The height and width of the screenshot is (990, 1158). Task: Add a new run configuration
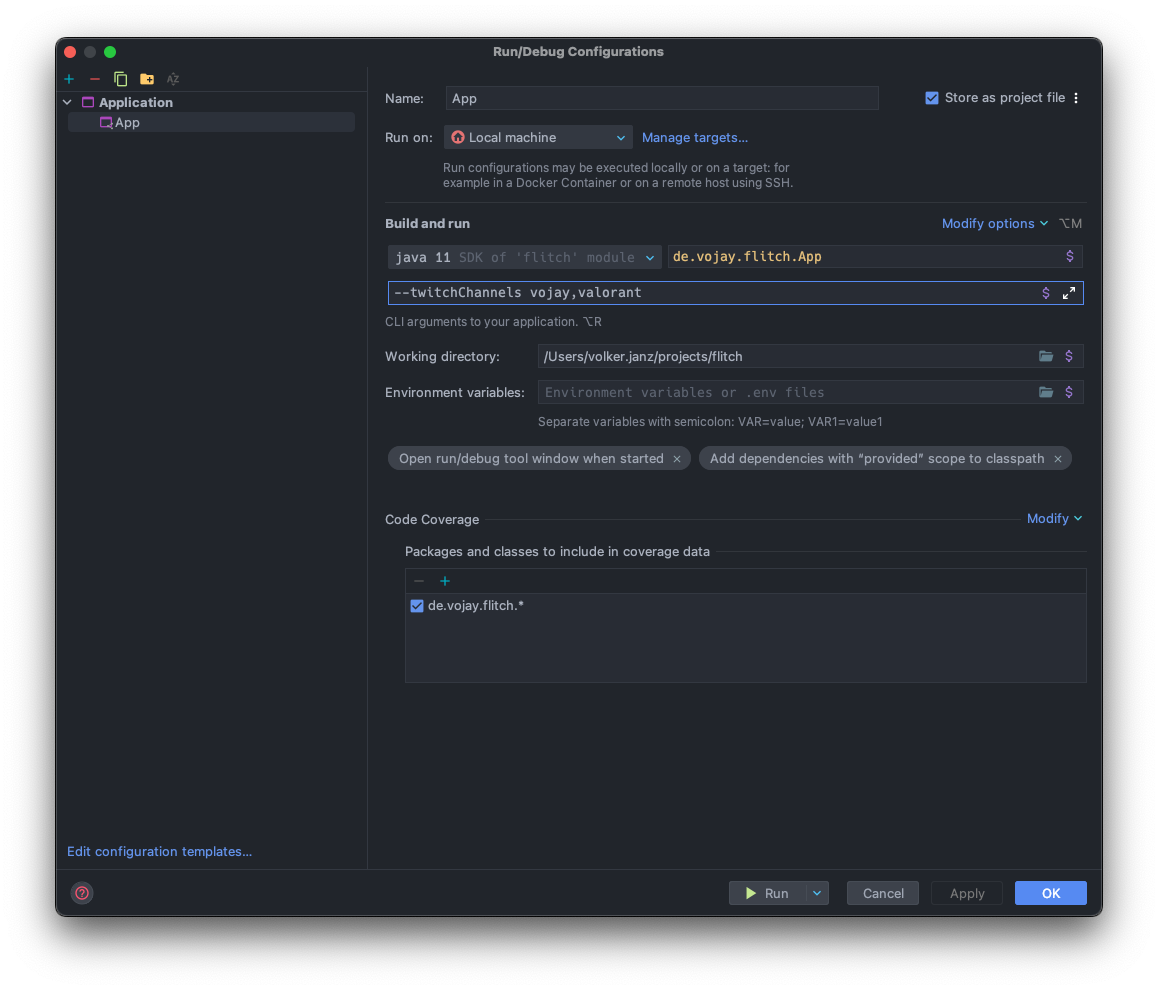pyautogui.click(x=69, y=79)
